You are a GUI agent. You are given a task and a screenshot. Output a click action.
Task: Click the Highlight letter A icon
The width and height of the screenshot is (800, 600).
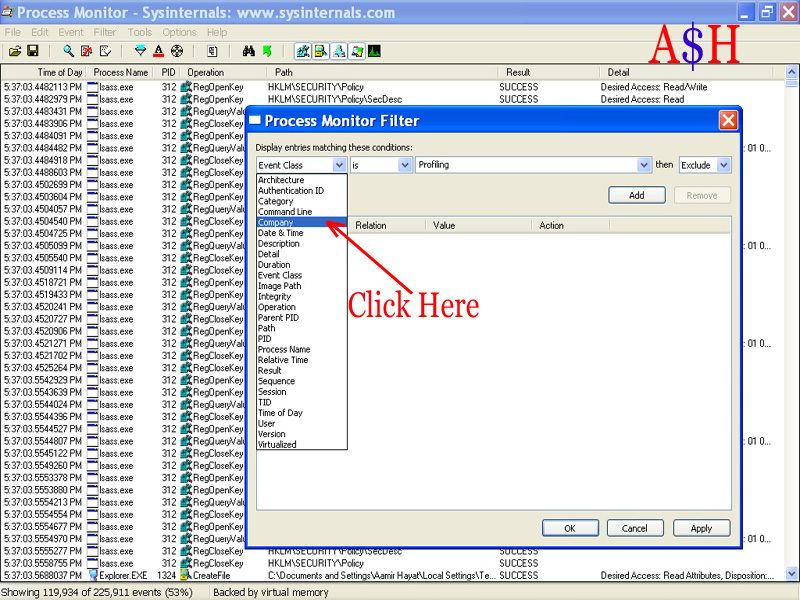[x=159, y=51]
